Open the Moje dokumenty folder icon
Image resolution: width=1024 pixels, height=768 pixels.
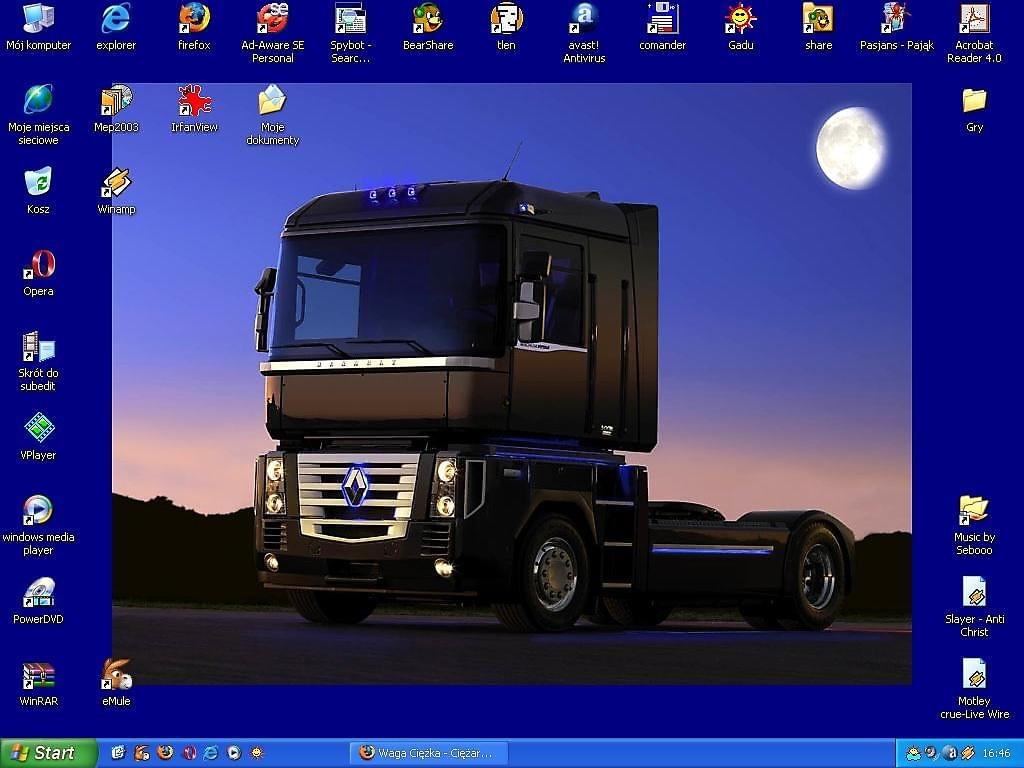point(272,115)
